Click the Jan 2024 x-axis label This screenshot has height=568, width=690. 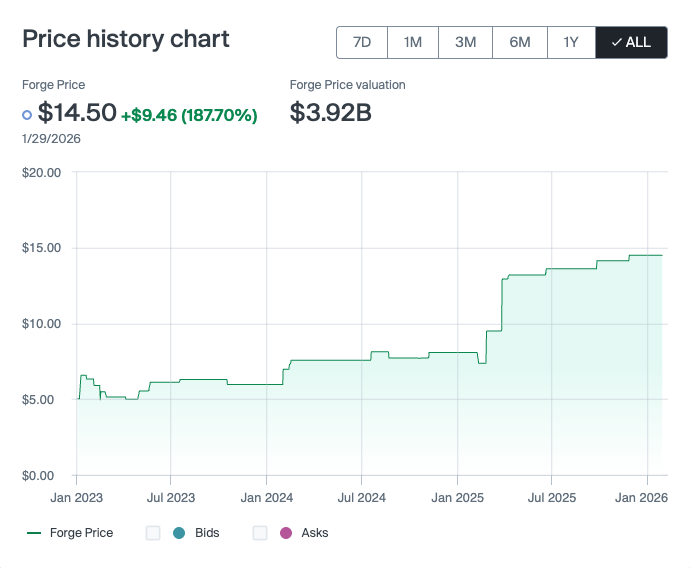[x=266, y=496]
